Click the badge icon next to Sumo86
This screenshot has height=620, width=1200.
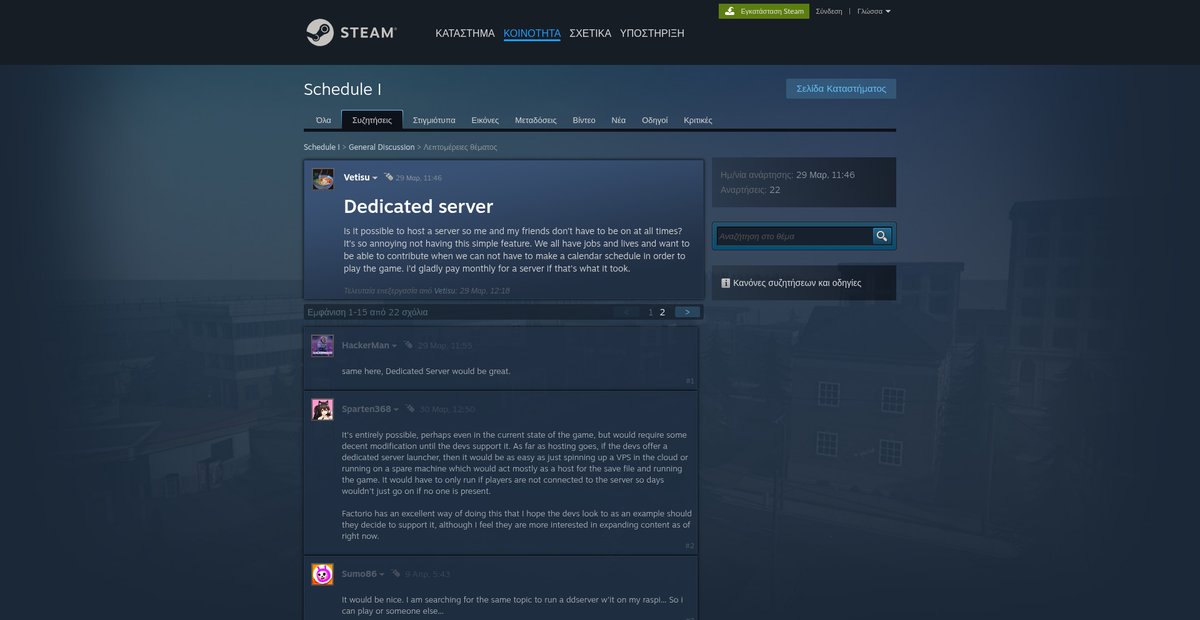click(396, 574)
